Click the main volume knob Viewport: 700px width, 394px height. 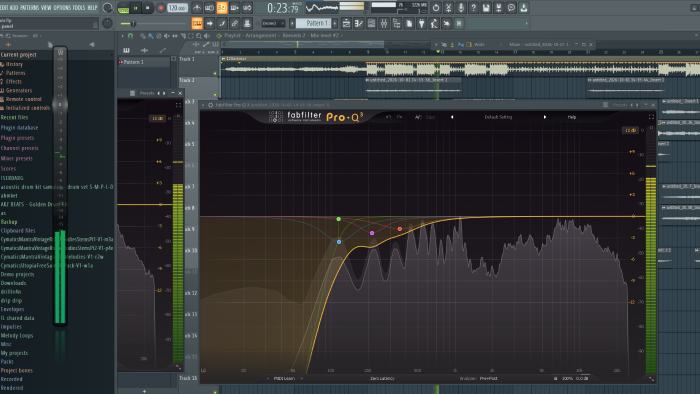pyautogui.click(x=107, y=8)
